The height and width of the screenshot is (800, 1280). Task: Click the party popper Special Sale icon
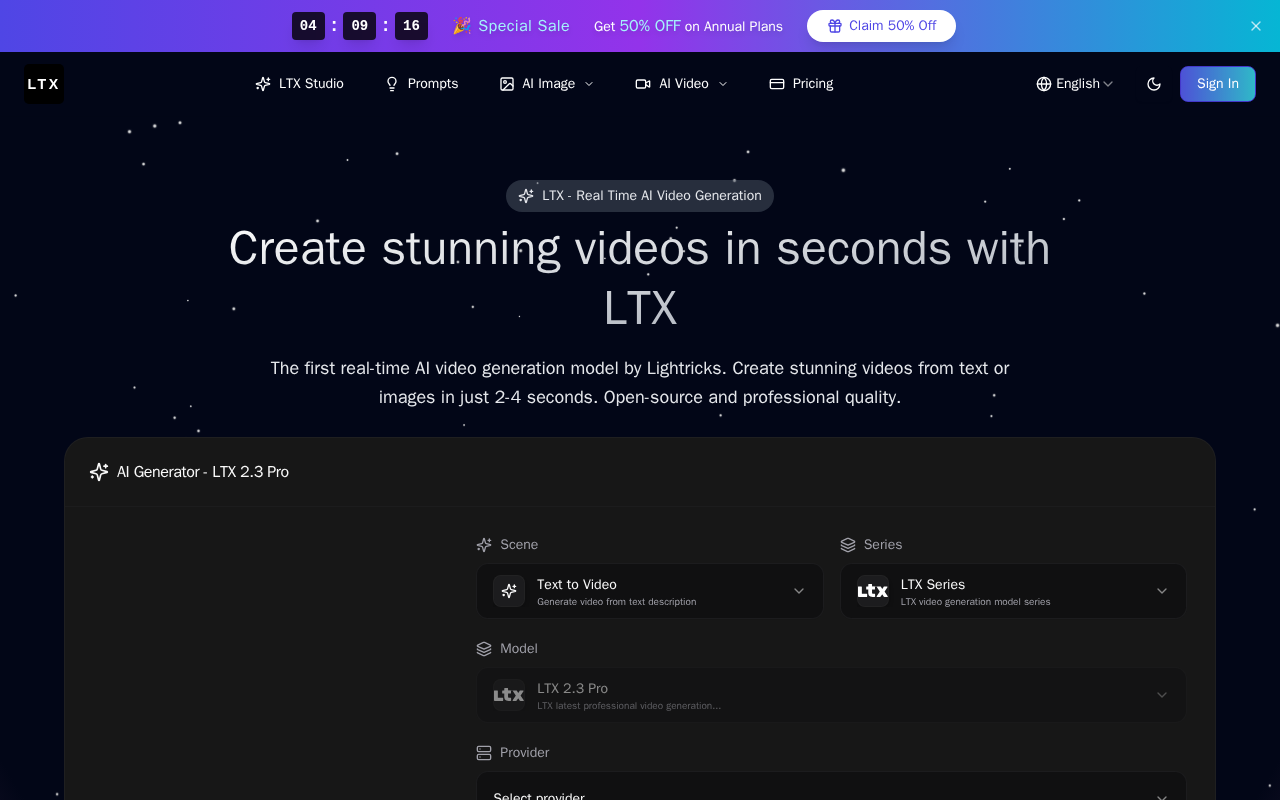click(461, 26)
